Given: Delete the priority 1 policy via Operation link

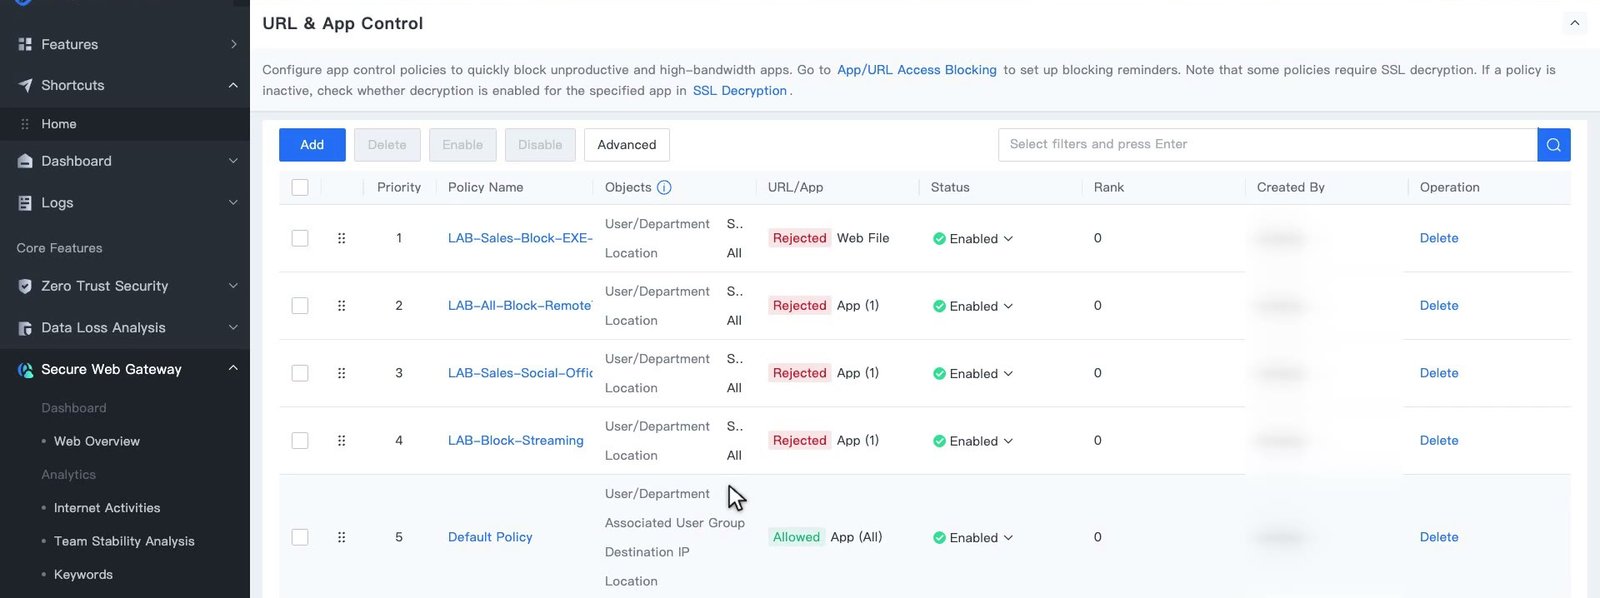Looking at the screenshot, I should pos(1439,239).
